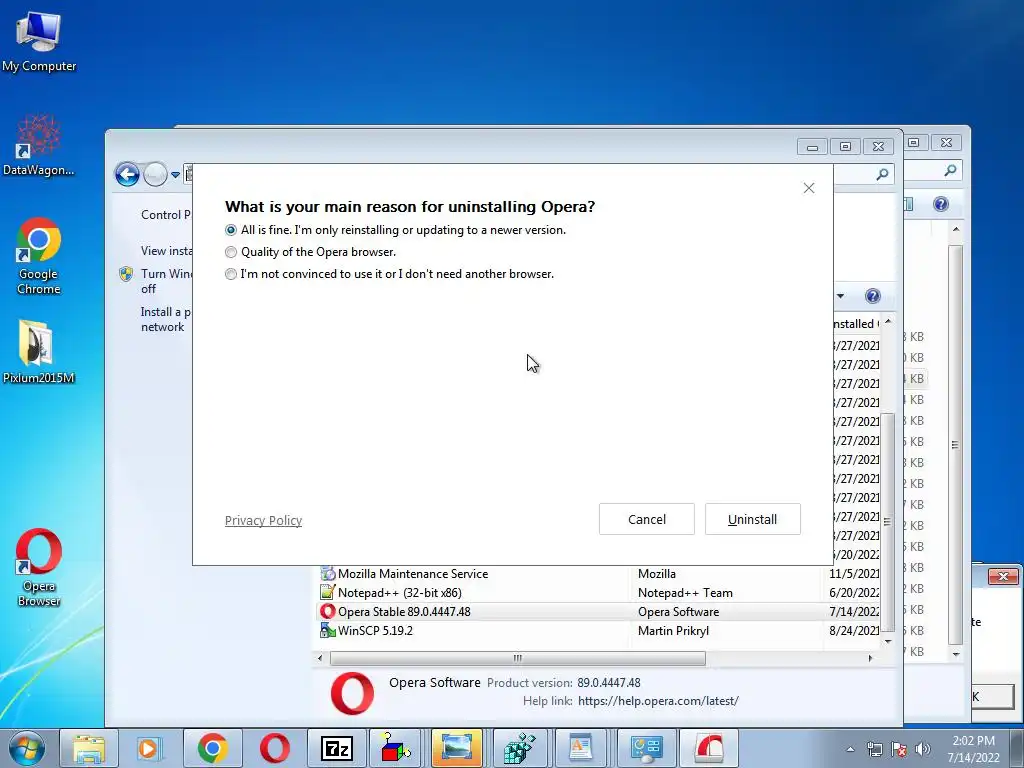Launch Opera Browser desktop shortcut
This screenshot has width=1024, height=768.
(39, 567)
